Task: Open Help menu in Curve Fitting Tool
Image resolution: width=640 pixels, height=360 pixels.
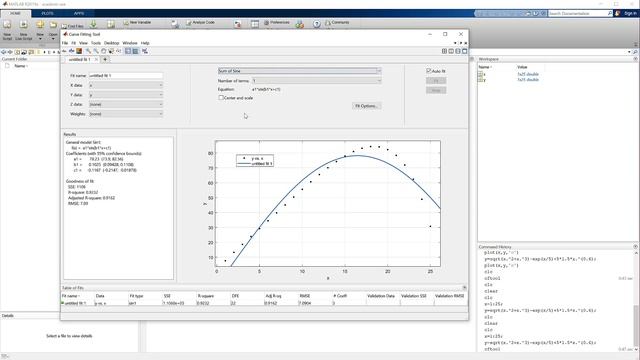Action: (x=145, y=43)
